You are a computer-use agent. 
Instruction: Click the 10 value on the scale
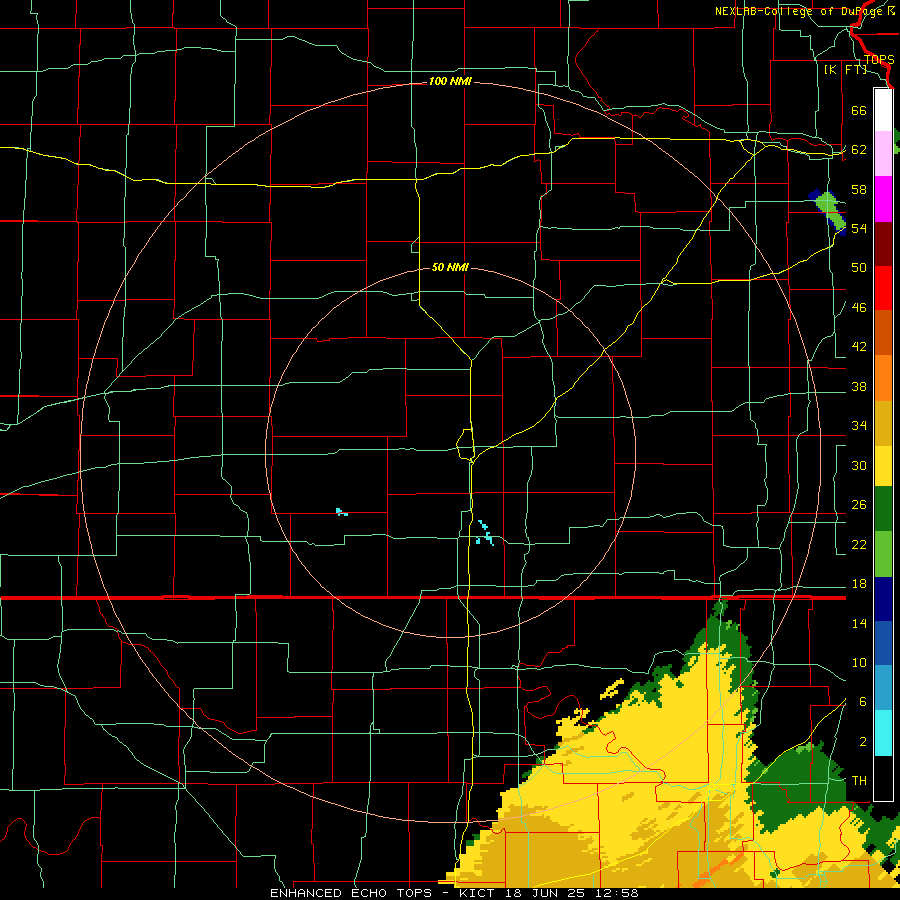pyautogui.click(x=859, y=662)
